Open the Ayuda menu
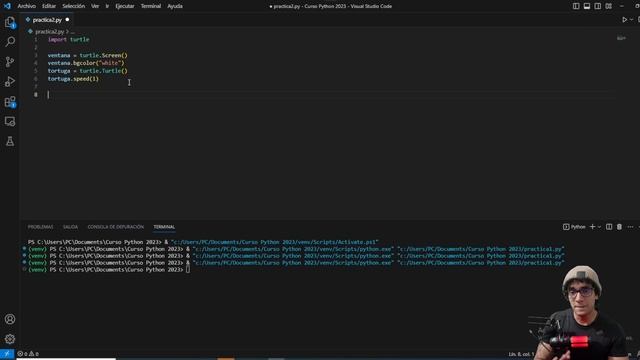Image resolution: width=640 pixels, height=360 pixels. pyautogui.click(x=175, y=6)
